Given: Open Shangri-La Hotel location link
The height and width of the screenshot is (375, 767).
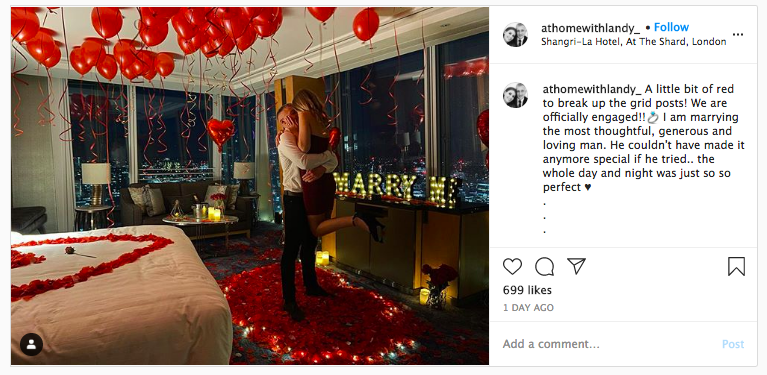Looking at the screenshot, I should (x=633, y=42).
